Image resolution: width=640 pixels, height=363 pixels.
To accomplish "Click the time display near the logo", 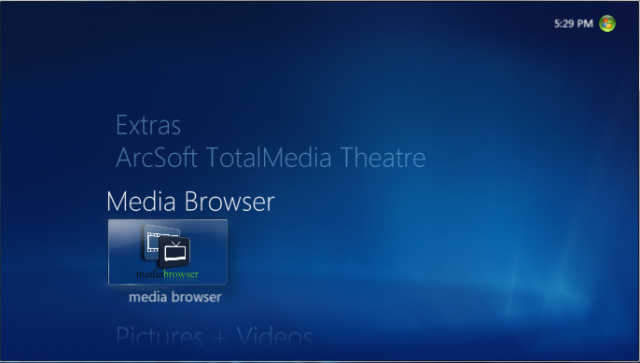I will [573, 24].
